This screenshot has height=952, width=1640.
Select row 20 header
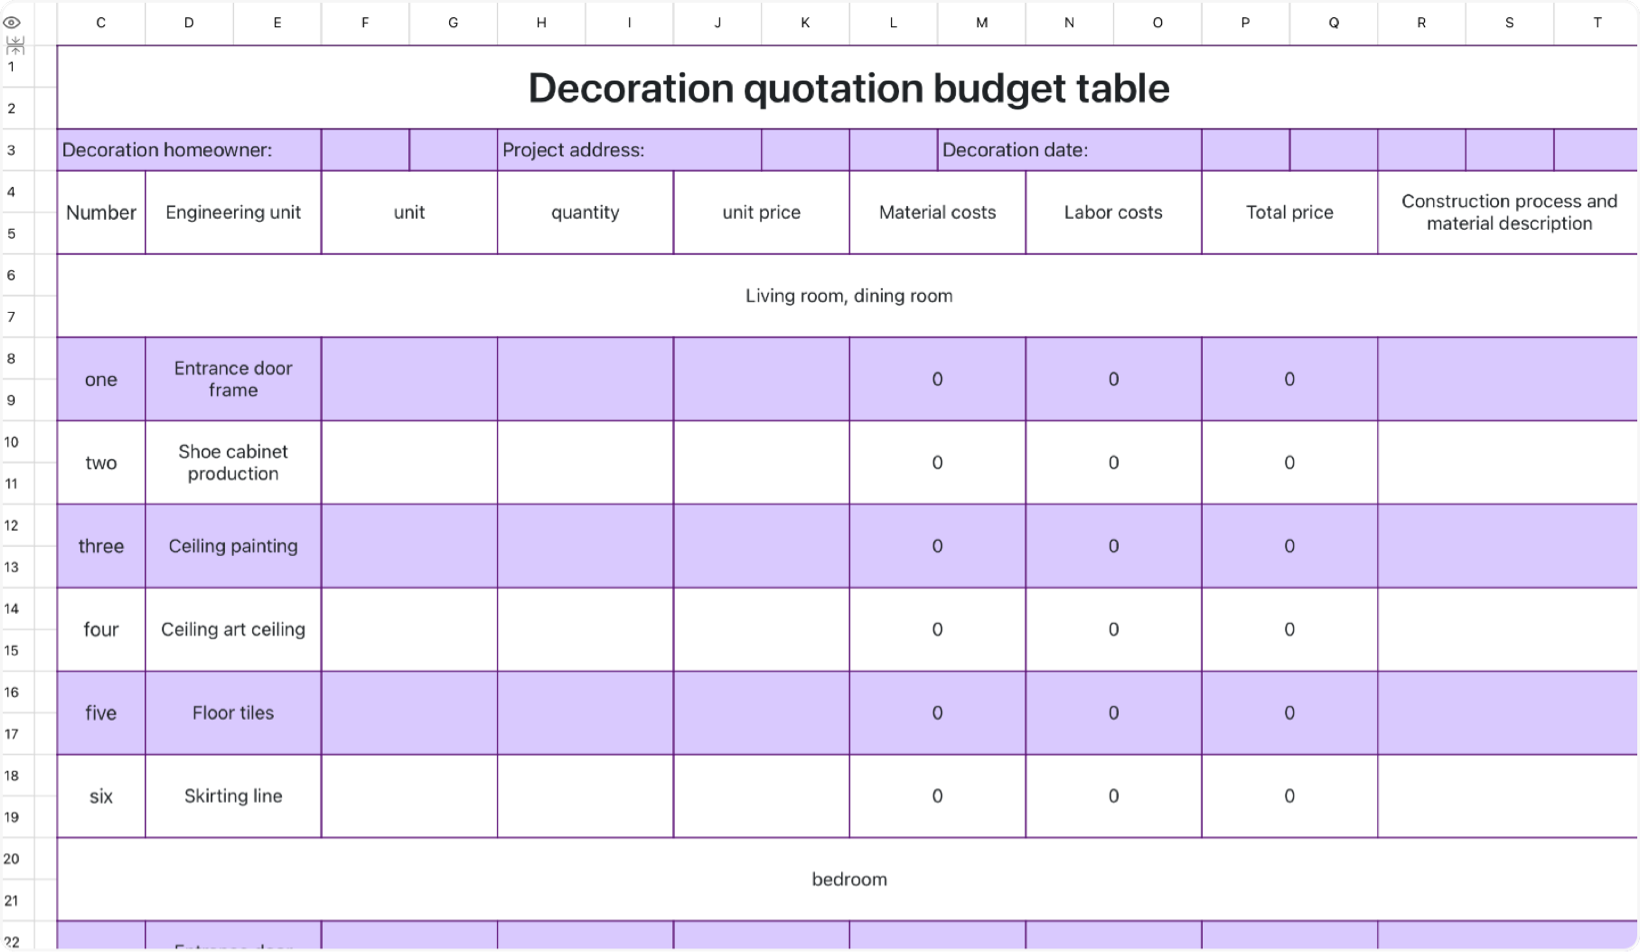[12, 858]
